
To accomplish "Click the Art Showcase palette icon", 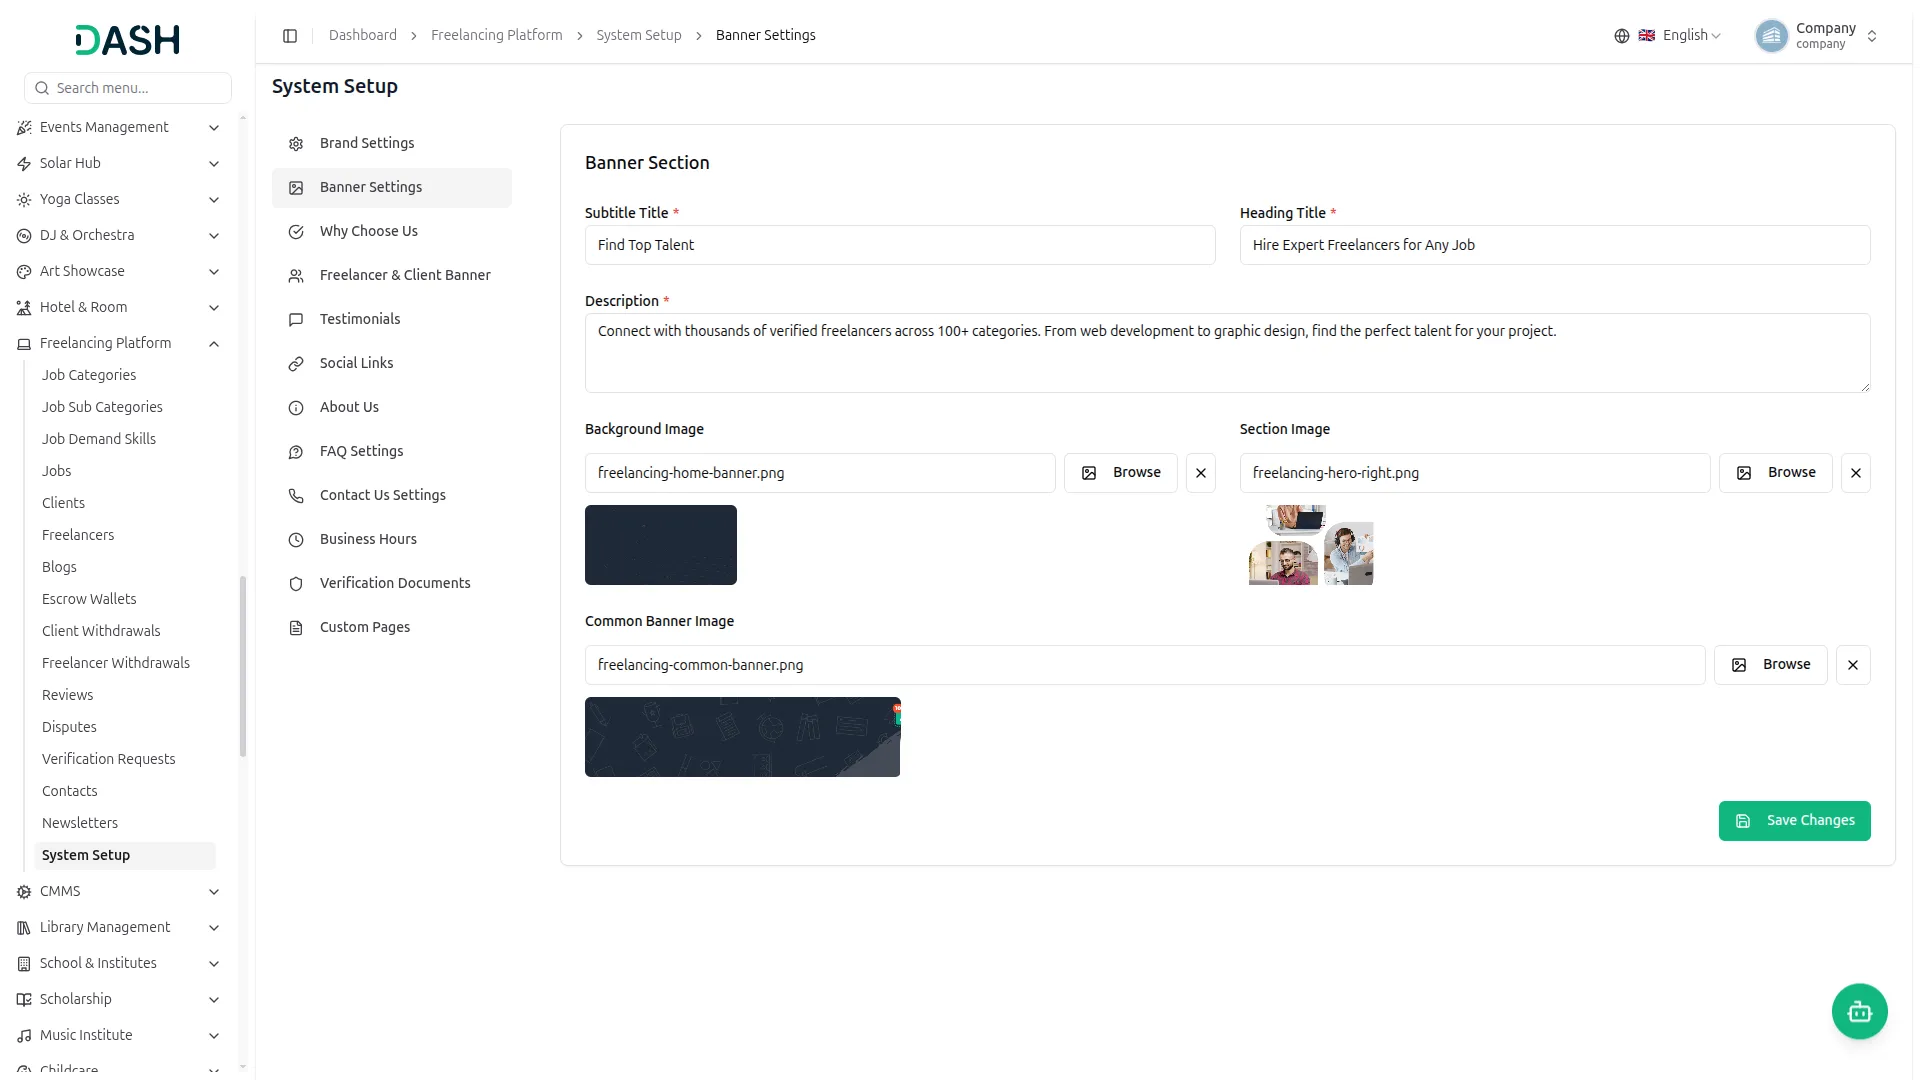I will point(24,272).
